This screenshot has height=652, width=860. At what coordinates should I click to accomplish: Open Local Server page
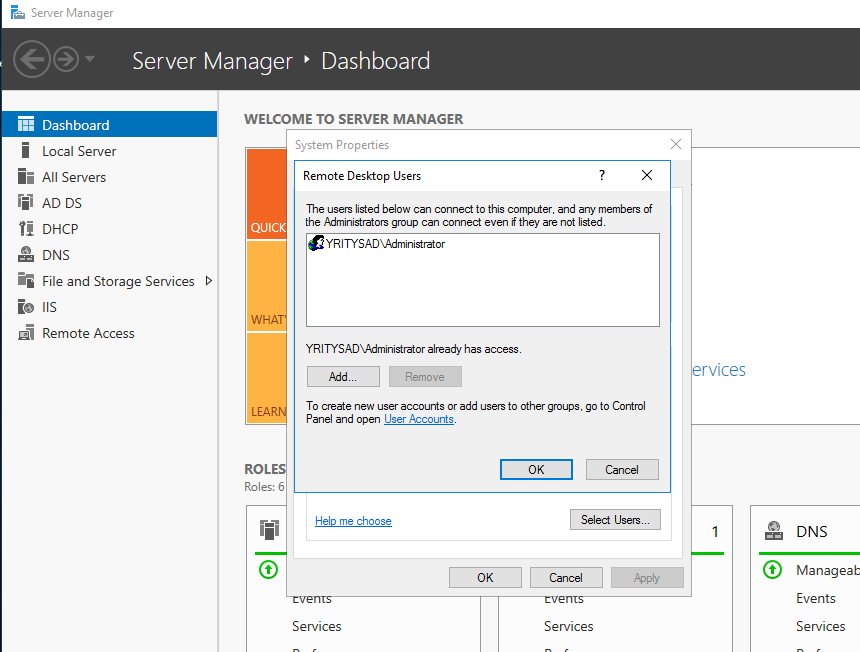pyautogui.click(x=79, y=151)
